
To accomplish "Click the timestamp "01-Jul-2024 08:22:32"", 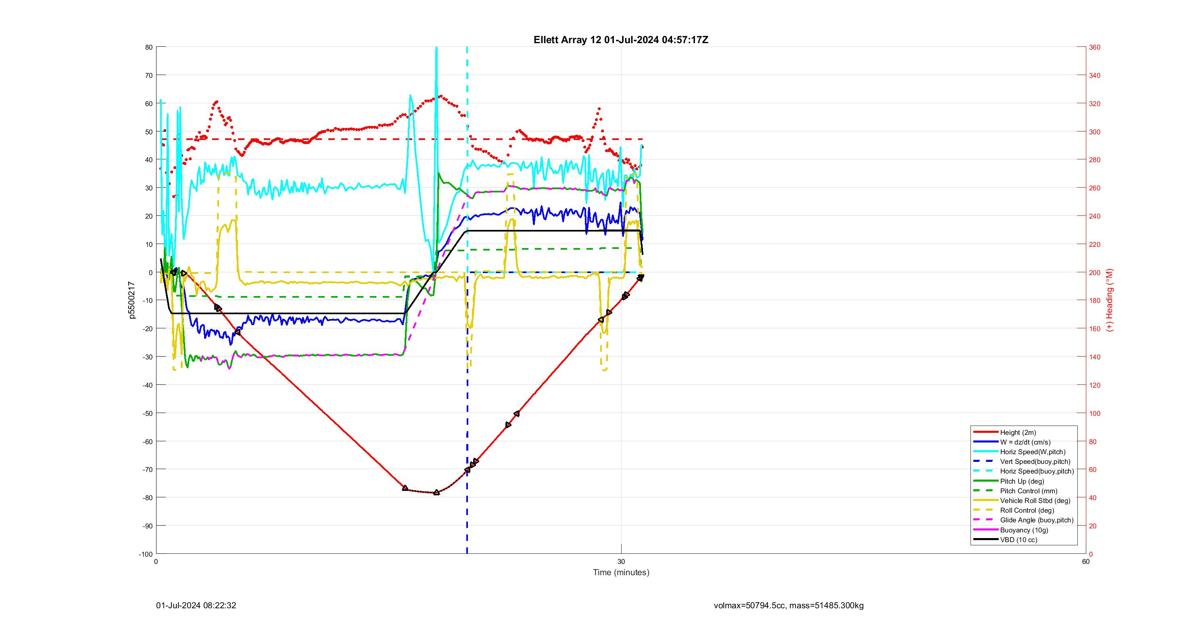I will 196,605.
